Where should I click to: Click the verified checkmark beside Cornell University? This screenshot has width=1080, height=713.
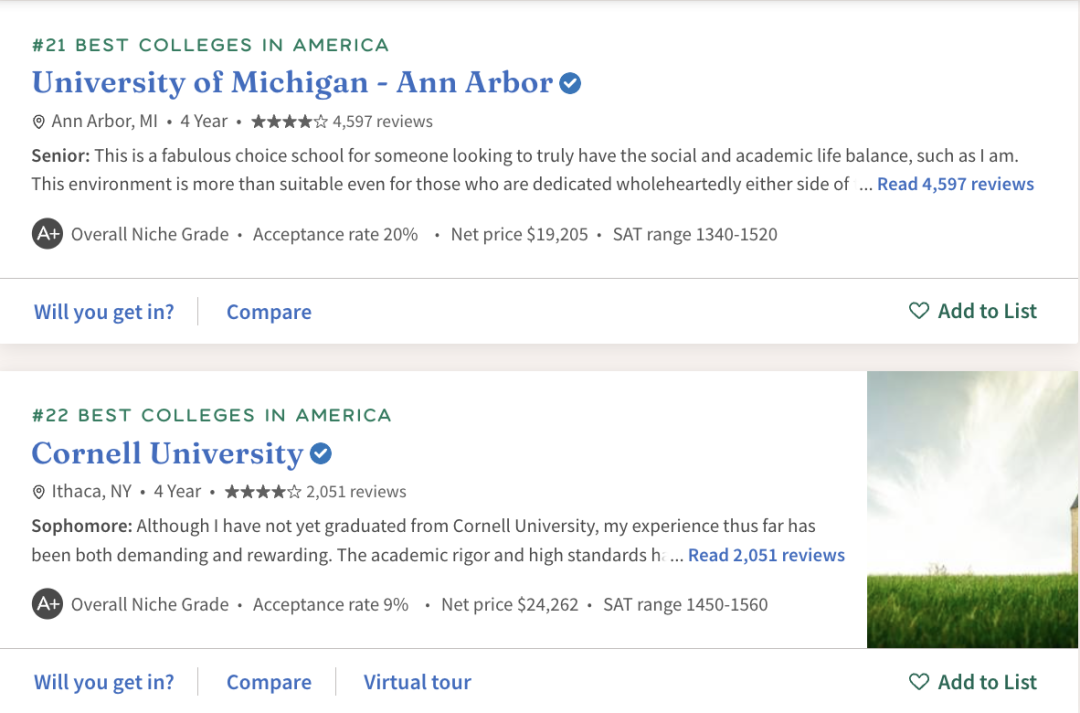320,454
